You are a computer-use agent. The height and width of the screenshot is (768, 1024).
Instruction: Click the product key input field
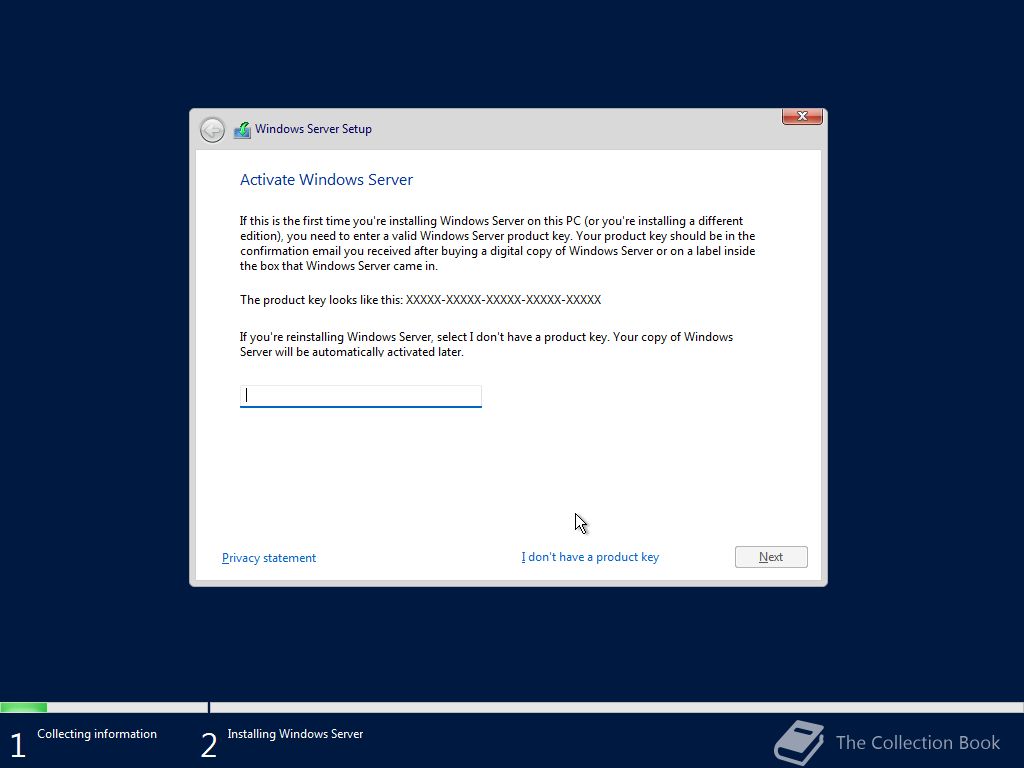[360, 396]
